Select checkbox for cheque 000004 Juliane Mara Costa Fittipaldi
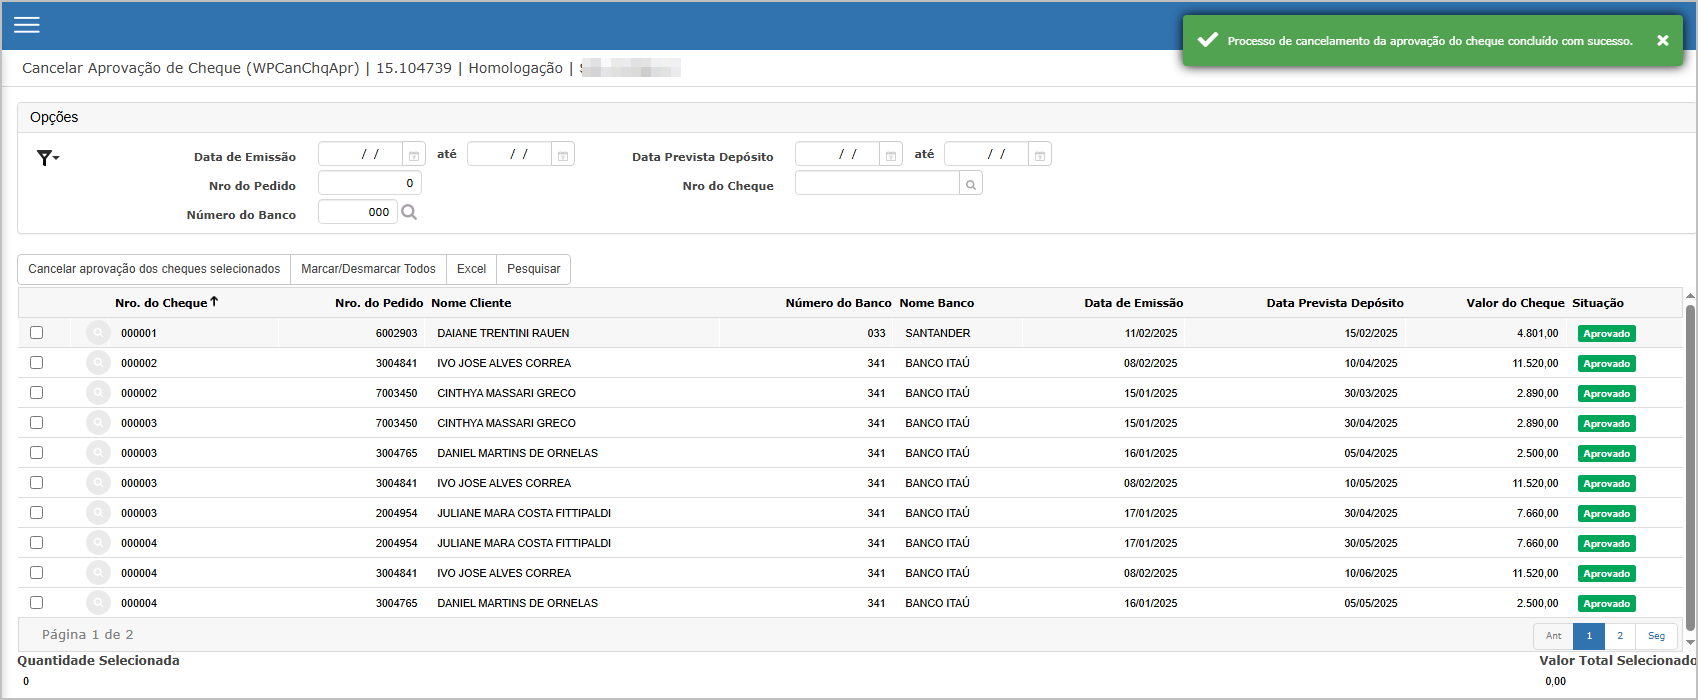The image size is (1698, 700). click(37, 543)
